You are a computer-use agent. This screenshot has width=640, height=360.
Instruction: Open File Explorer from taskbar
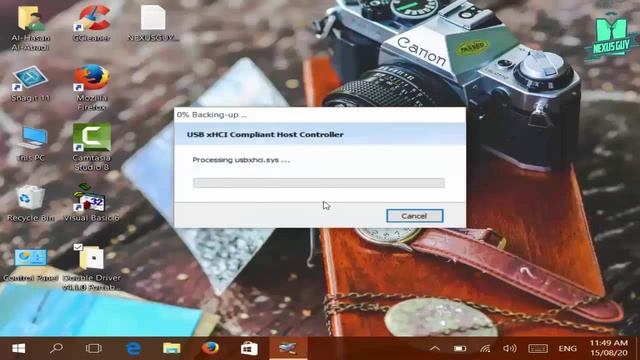[172, 348]
